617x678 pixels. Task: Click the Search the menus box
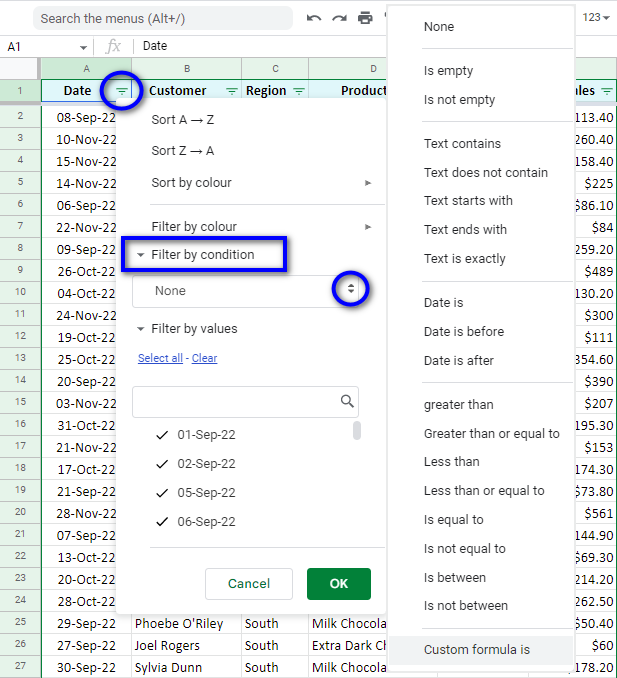coord(163,19)
